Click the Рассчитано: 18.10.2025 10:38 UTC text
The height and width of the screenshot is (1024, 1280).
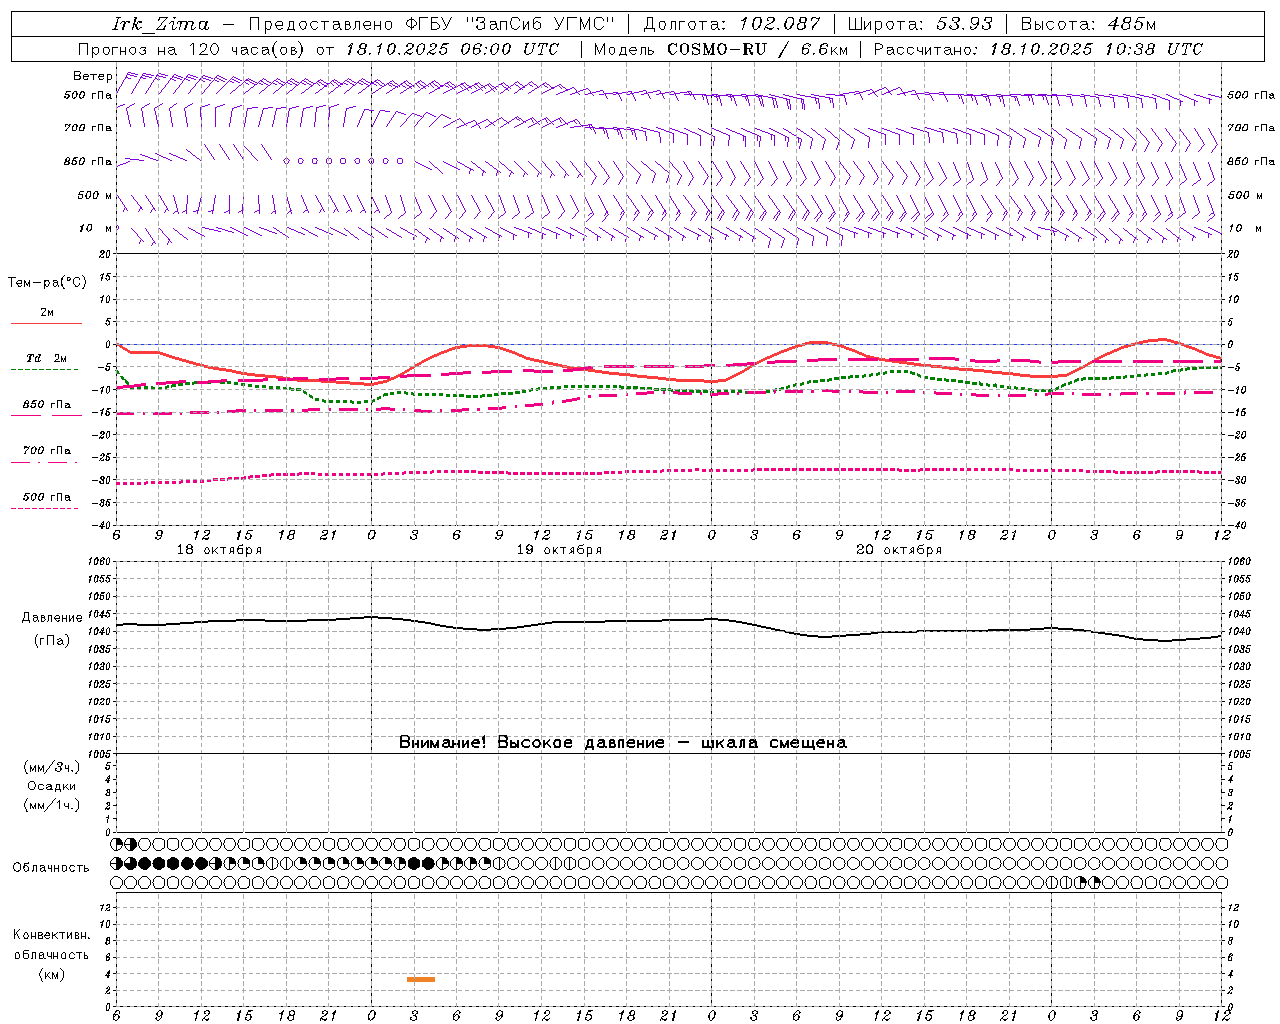point(1038,48)
